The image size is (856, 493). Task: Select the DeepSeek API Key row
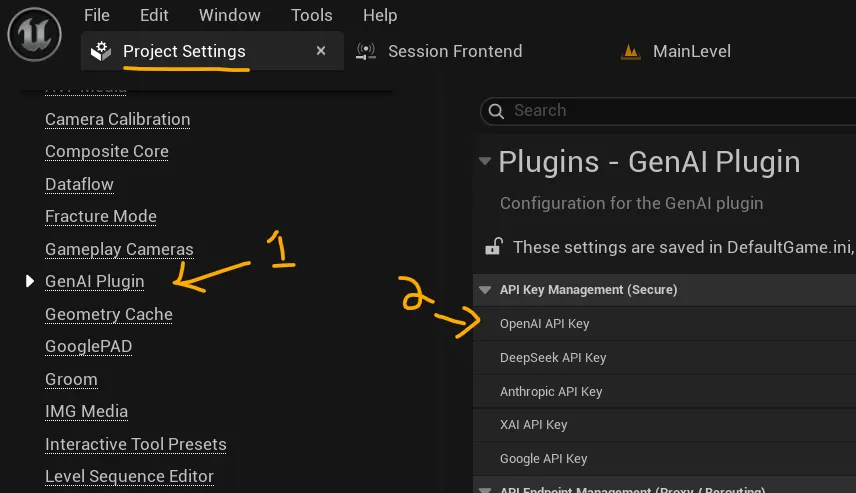[x=664, y=358]
